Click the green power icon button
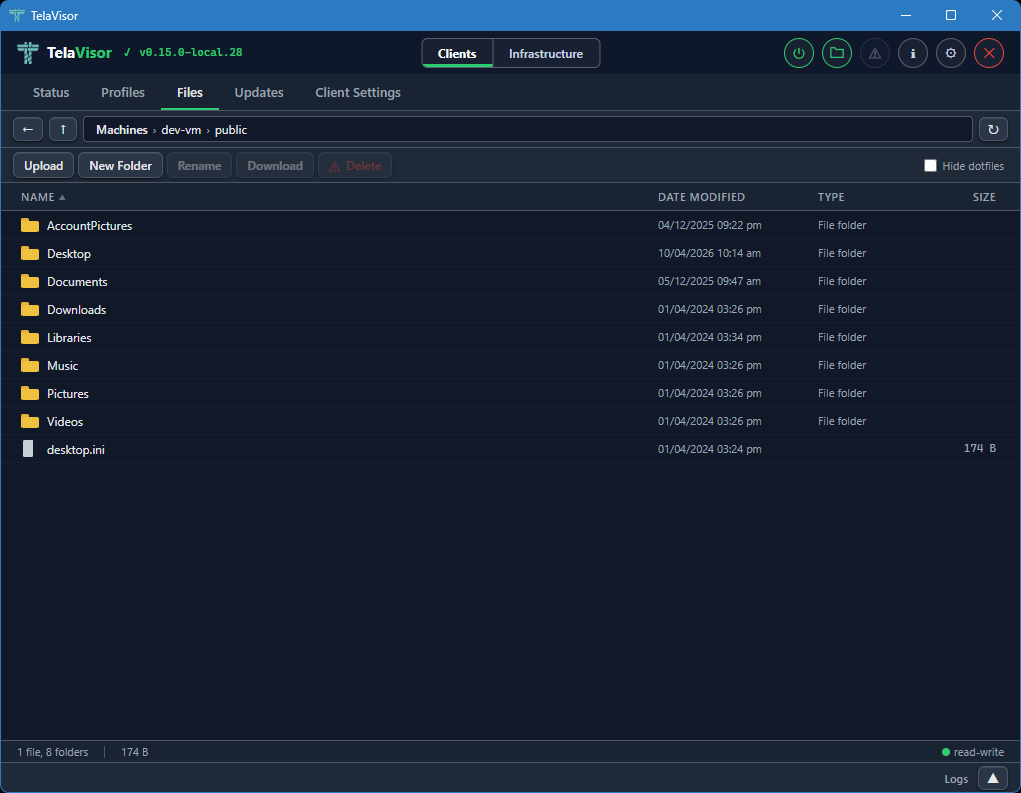This screenshot has width=1021, height=793. point(798,53)
